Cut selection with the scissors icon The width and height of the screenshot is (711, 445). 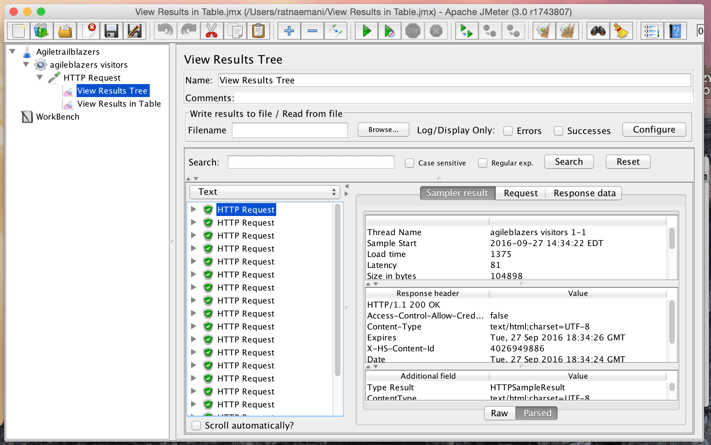[x=212, y=31]
